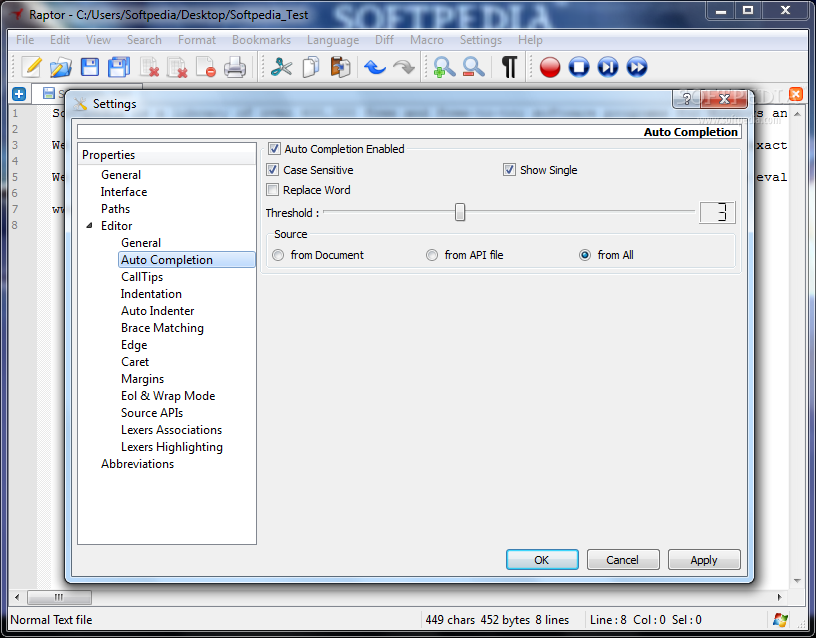This screenshot has height=638, width=816.
Task: Toggle the paragraph marks pilcrow icon
Action: [x=509, y=67]
